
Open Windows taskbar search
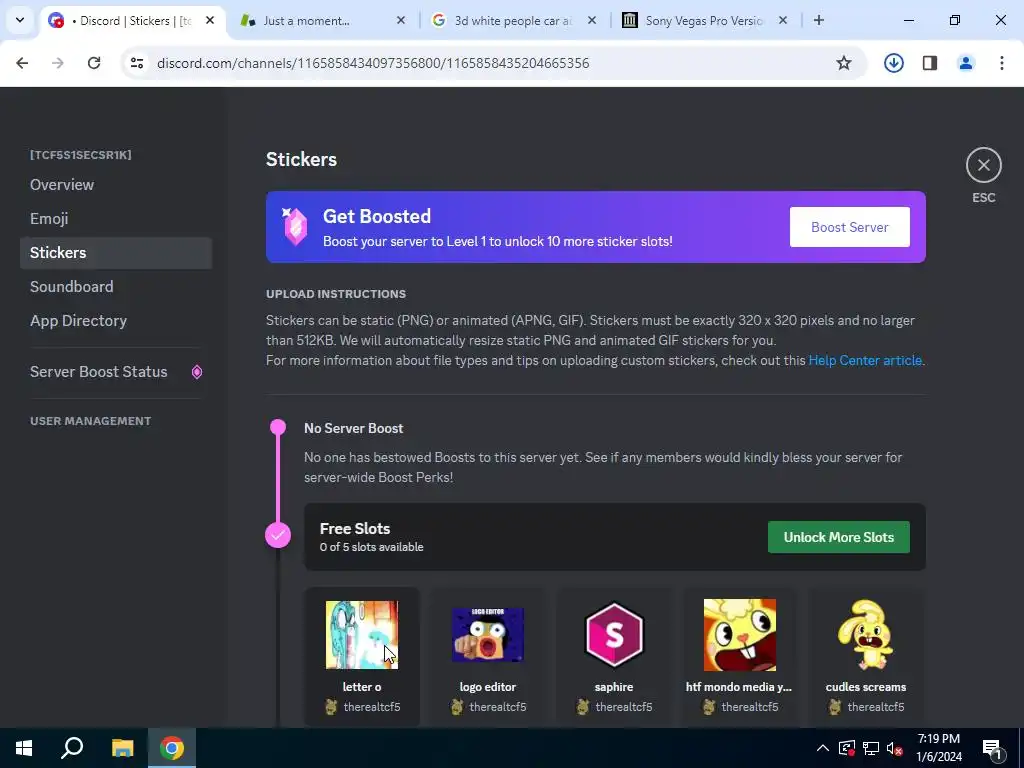(72, 748)
